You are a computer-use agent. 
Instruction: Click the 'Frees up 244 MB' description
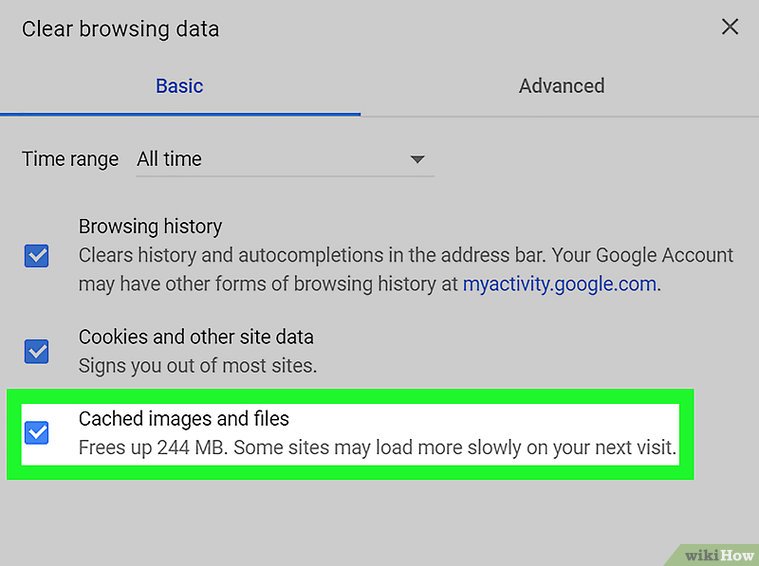click(x=377, y=447)
